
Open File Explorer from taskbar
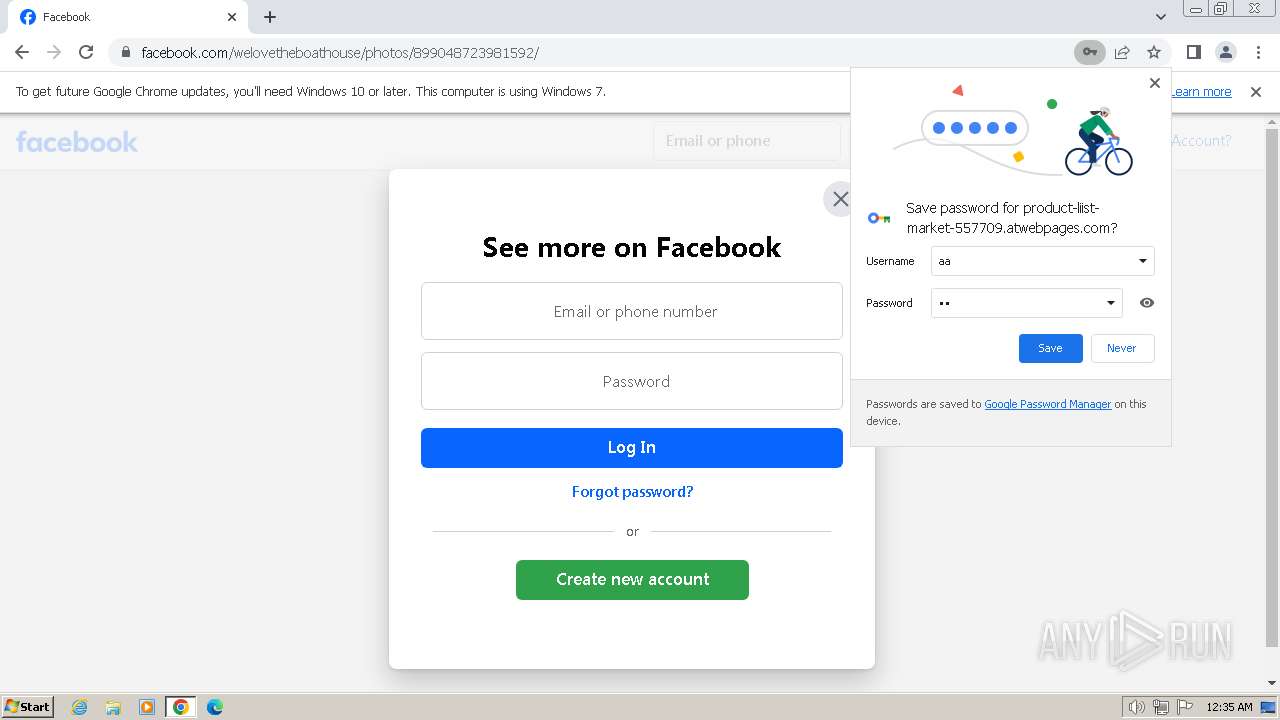(113, 707)
